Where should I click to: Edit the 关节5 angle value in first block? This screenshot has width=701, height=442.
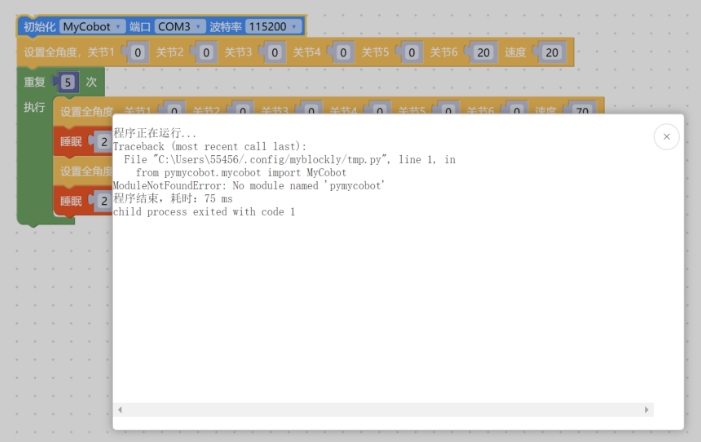tap(411, 53)
